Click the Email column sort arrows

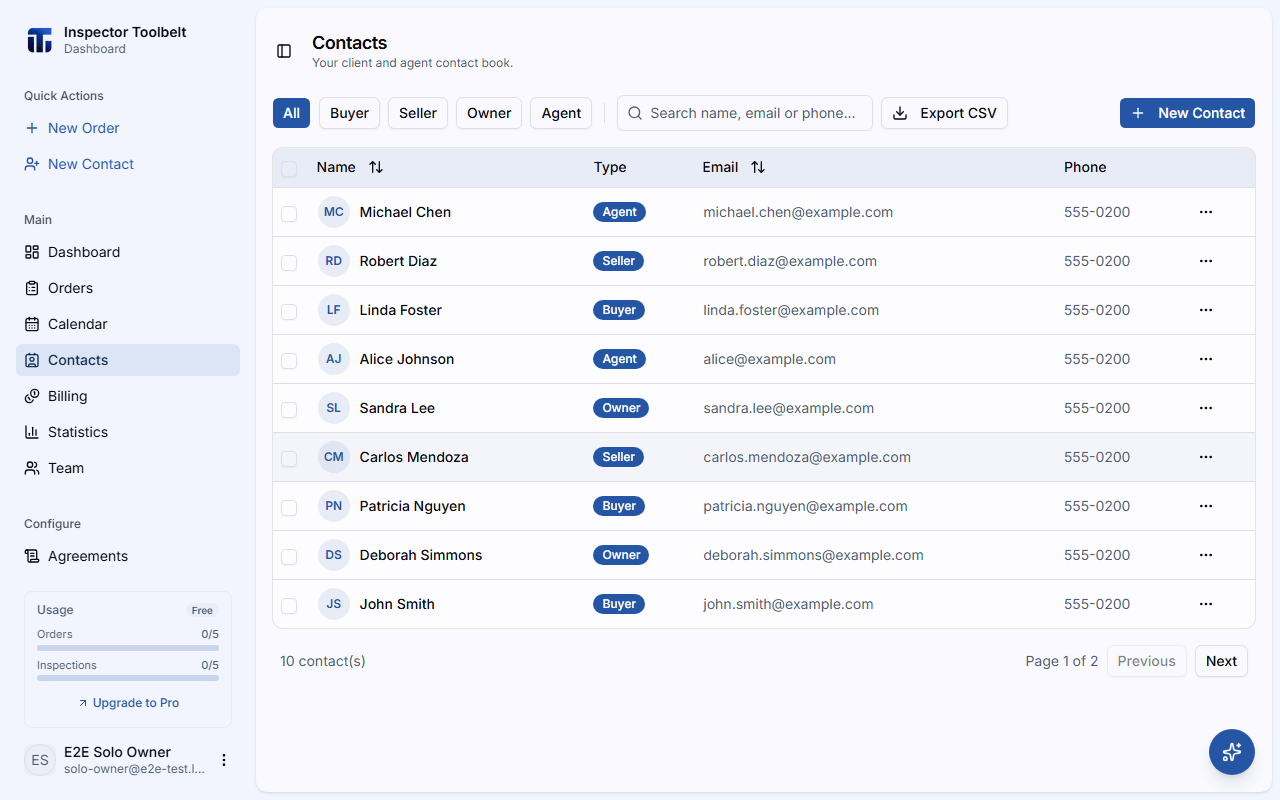click(758, 167)
